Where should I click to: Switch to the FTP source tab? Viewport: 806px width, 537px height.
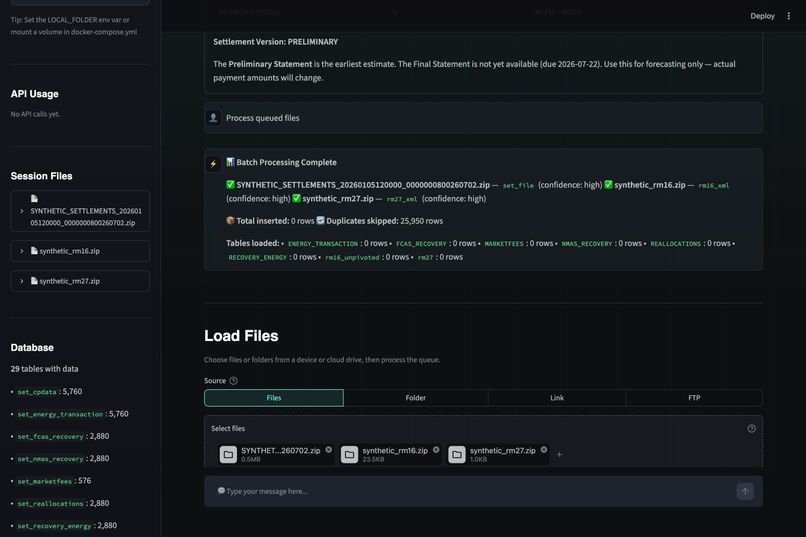[694, 398]
